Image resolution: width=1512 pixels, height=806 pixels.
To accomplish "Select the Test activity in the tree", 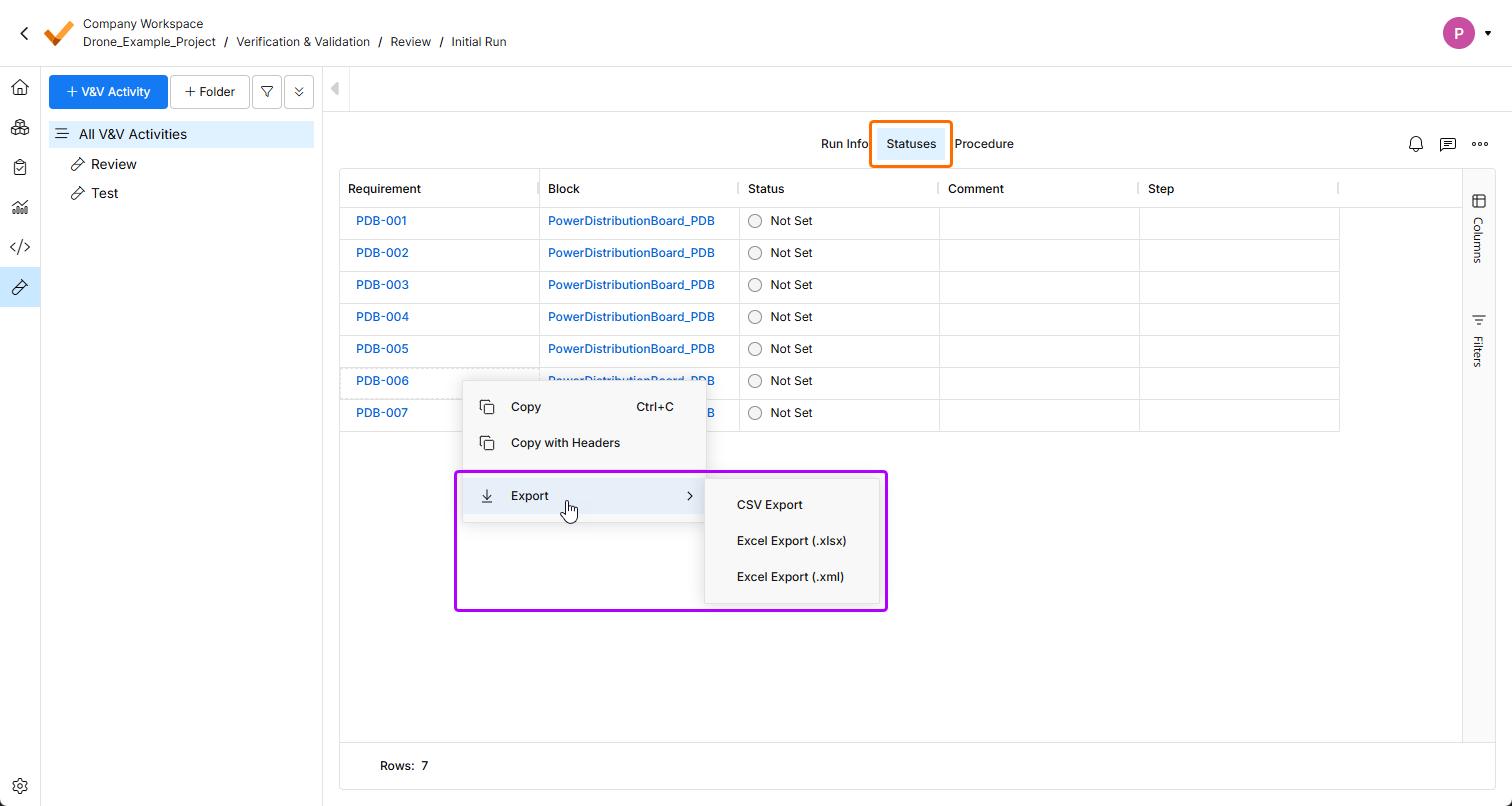I will point(105,193).
